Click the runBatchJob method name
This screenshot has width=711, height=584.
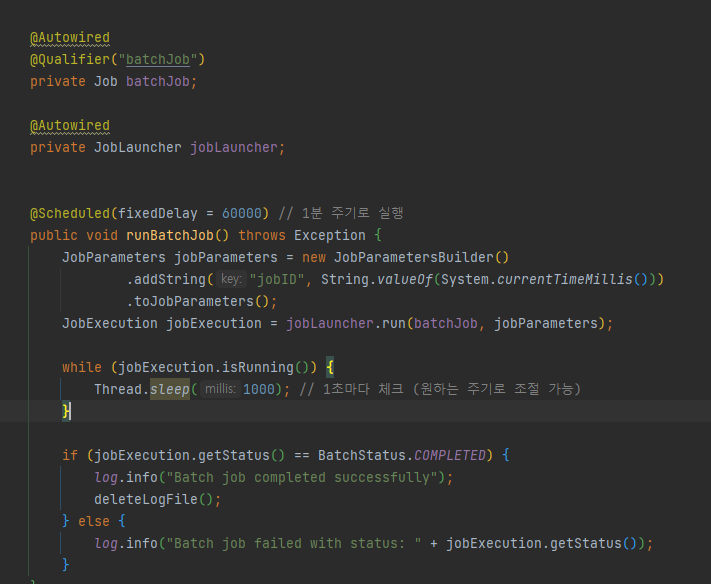tap(170, 235)
